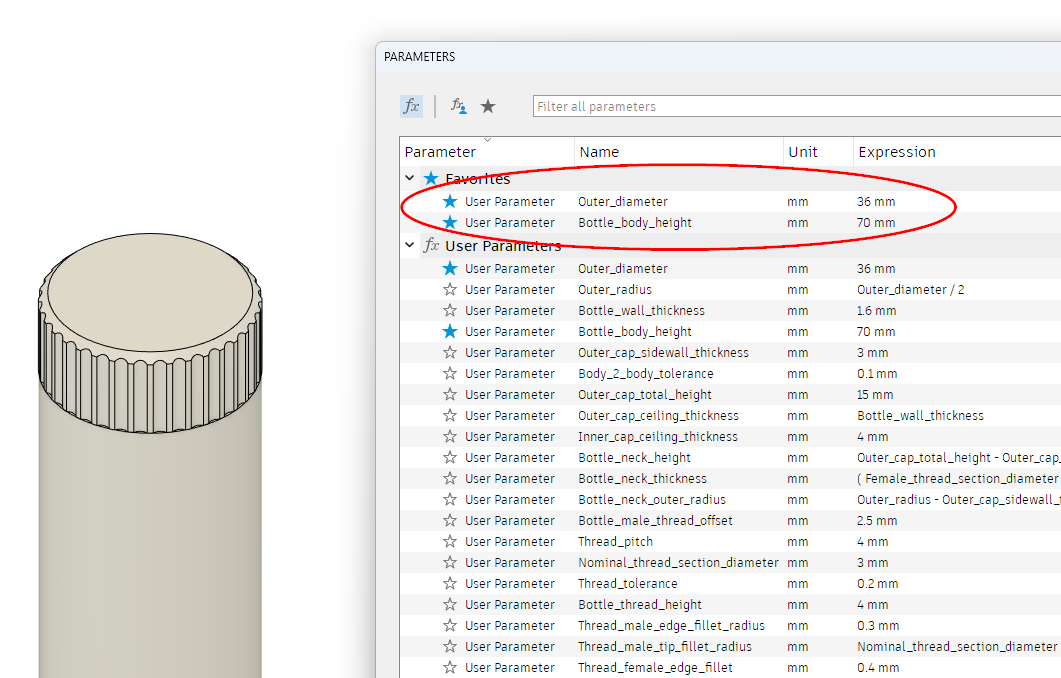Click the user-defined parameters fx icon

(458, 105)
